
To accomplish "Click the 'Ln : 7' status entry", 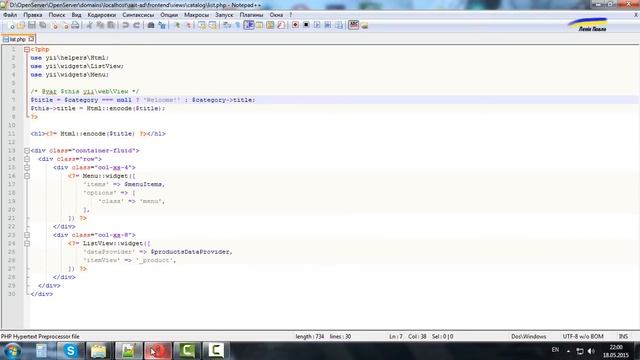I will click(396, 336).
